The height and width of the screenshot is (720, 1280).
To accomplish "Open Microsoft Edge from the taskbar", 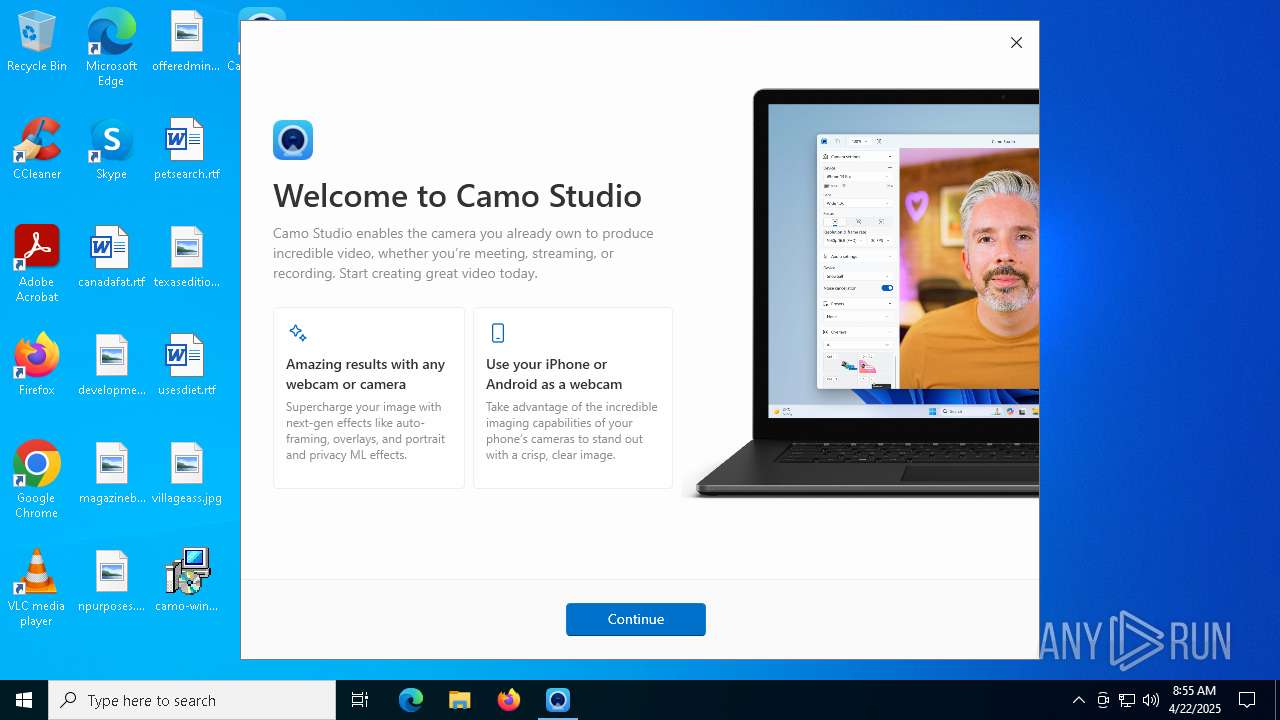I will [x=411, y=700].
